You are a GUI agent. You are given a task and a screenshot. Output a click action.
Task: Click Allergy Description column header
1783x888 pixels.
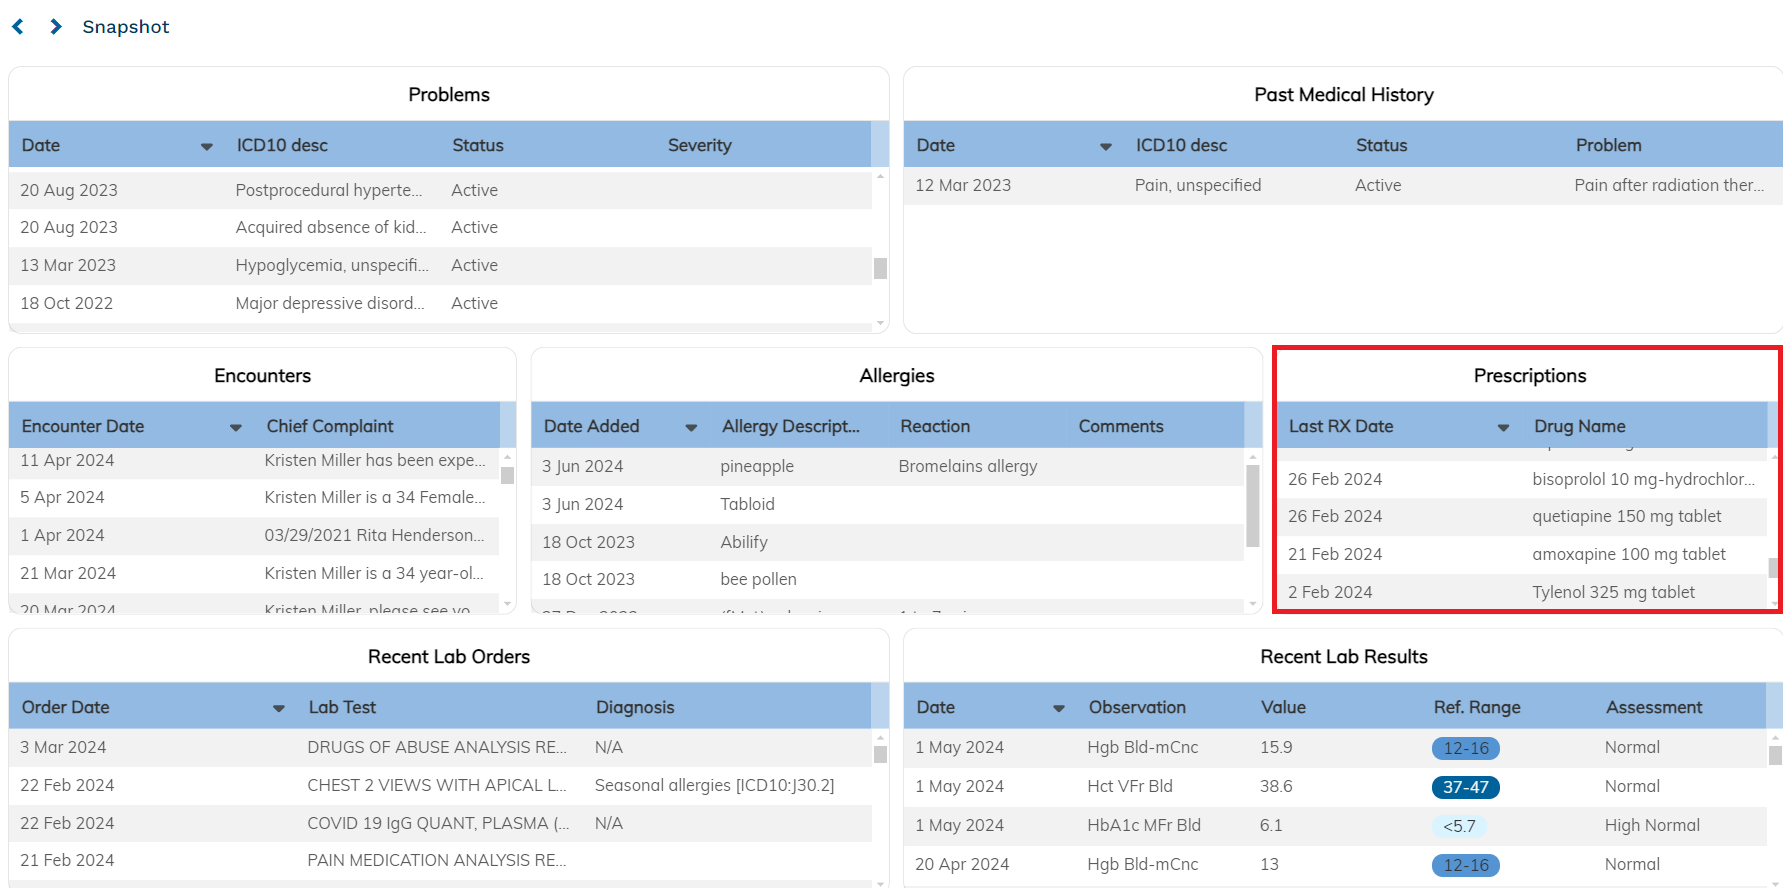(x=791, y=426)
